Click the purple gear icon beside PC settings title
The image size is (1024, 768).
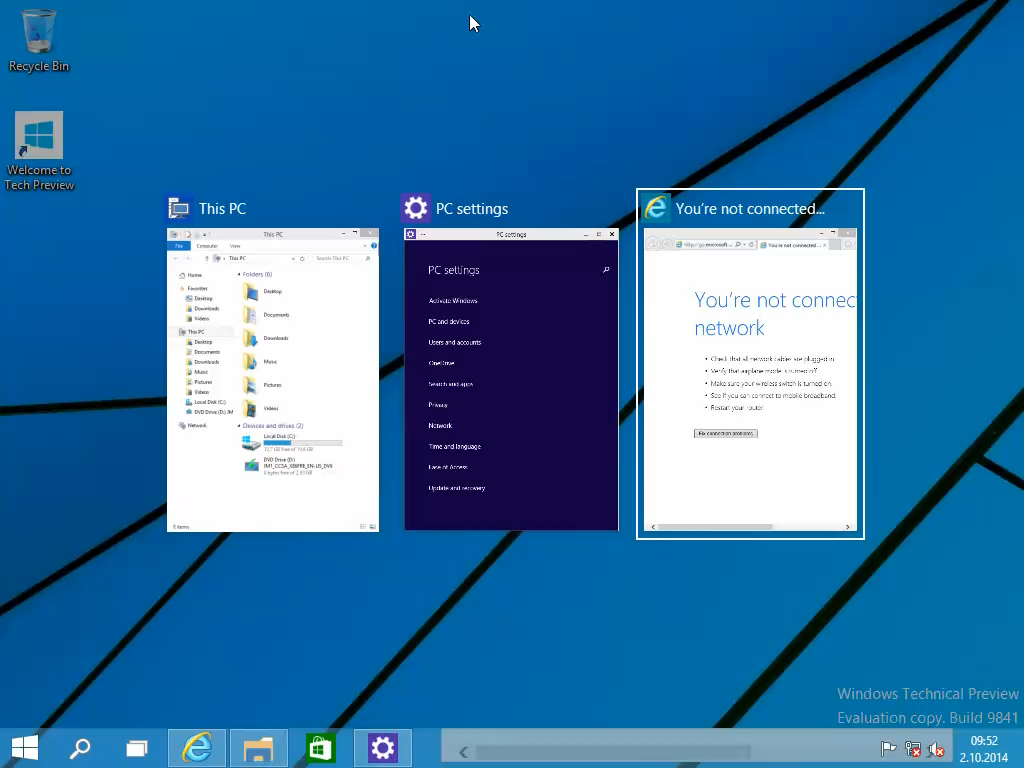click(415, 208)
